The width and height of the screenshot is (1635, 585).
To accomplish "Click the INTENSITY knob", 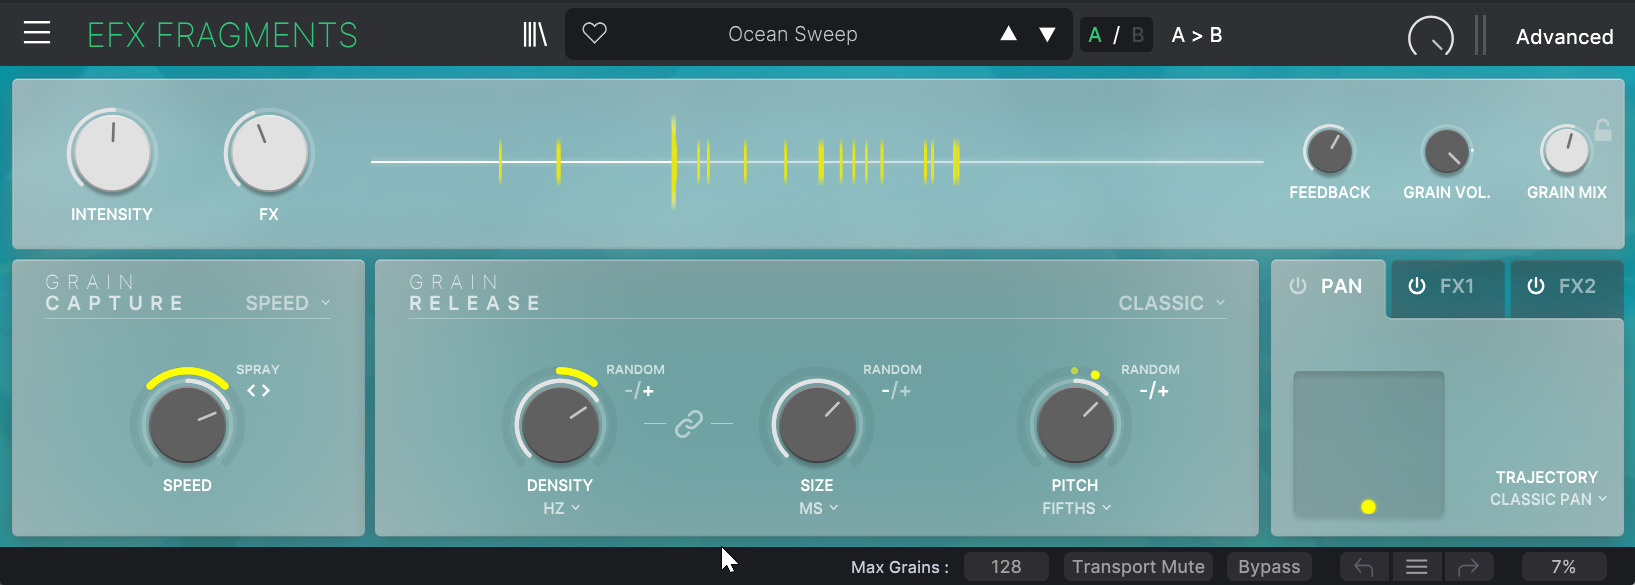I will pos(112,153).
